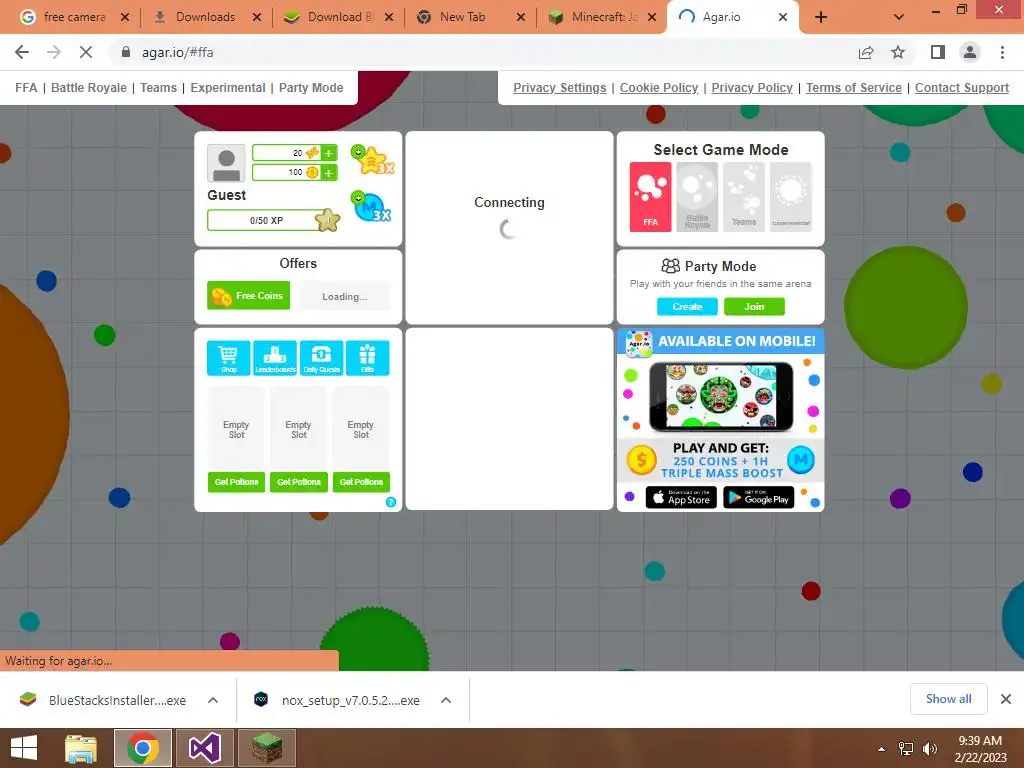Select the Teams game mode tile
The width and height of the screenshot is (1024, 768).
(744, 197)
